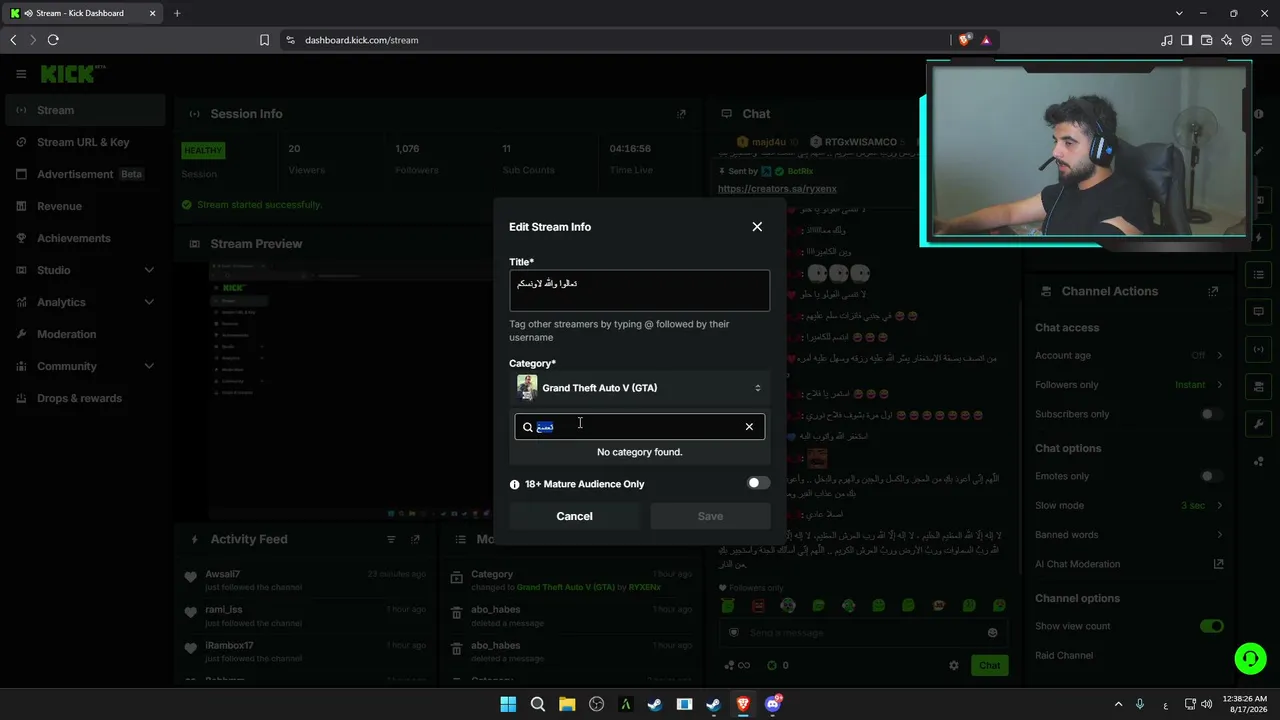Open Stream URL & Key page
This screenshot has width=1280, height=720.
(x=85, y=142)
